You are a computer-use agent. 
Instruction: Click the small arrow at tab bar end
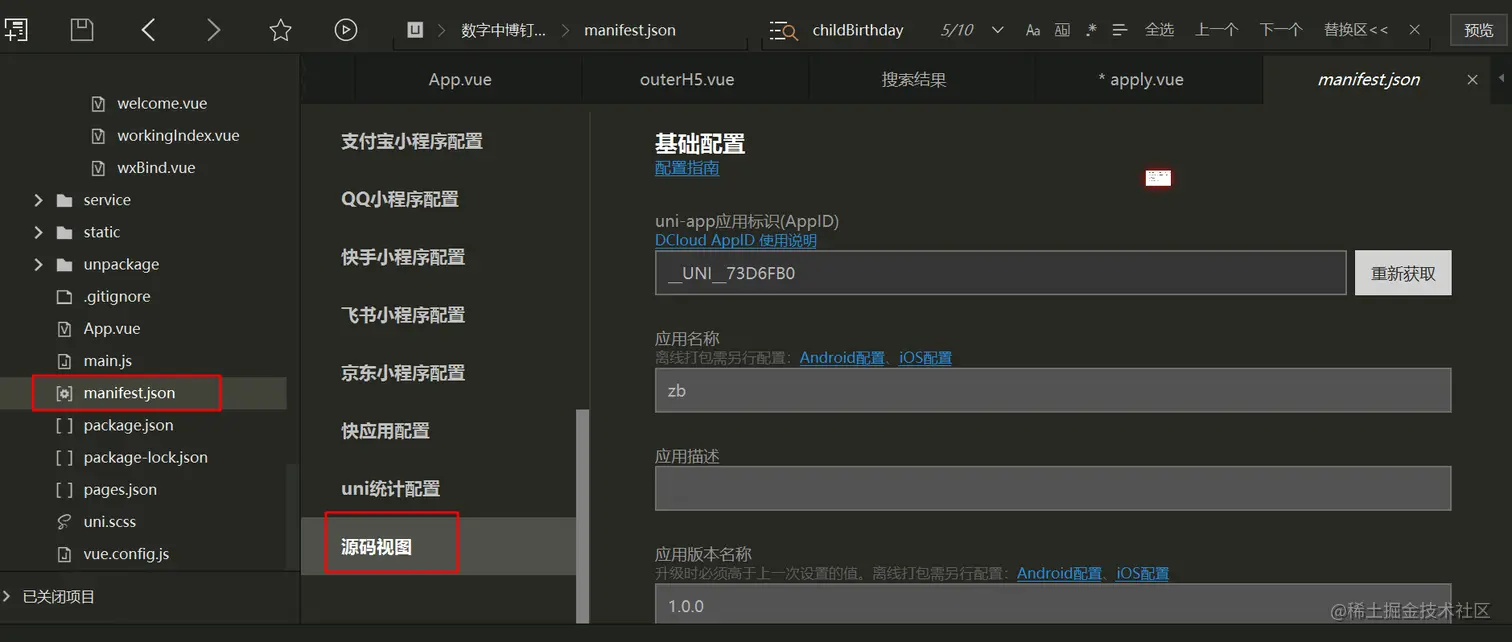tap(1501, 78)
